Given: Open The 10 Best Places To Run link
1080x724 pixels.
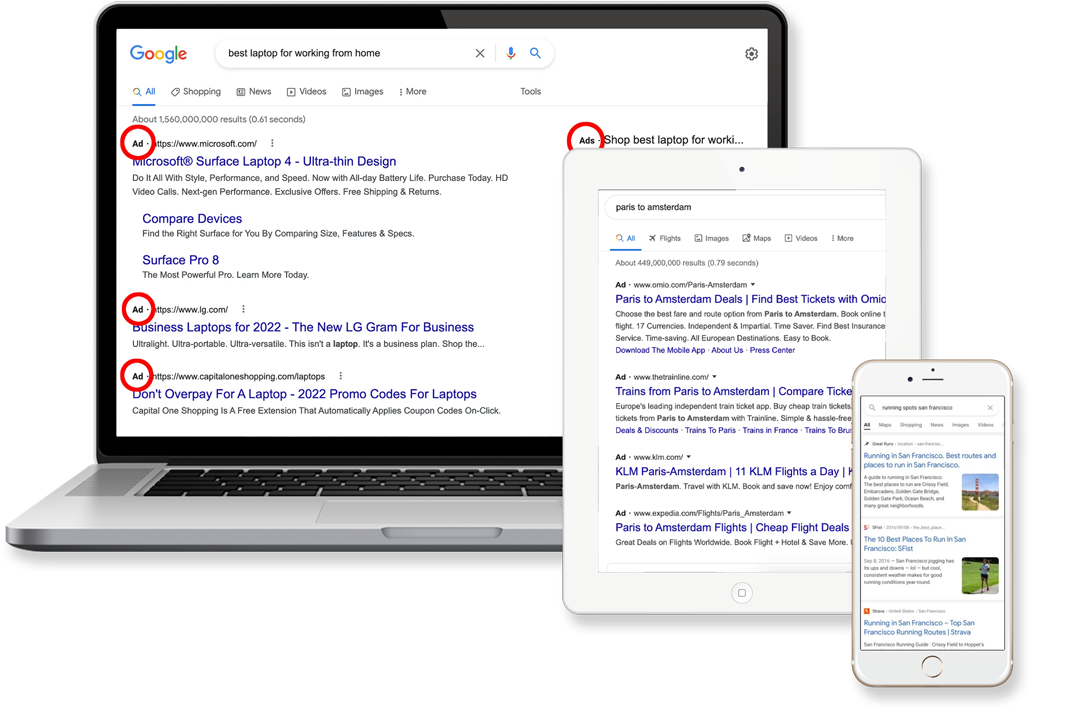Looking at the screenshot, I should [915, 544].
